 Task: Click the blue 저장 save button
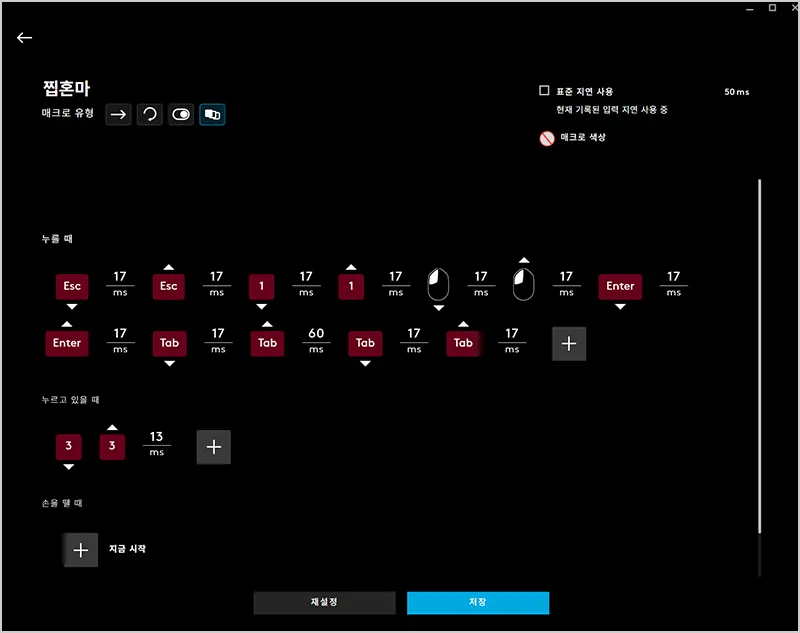coord(478,603)
